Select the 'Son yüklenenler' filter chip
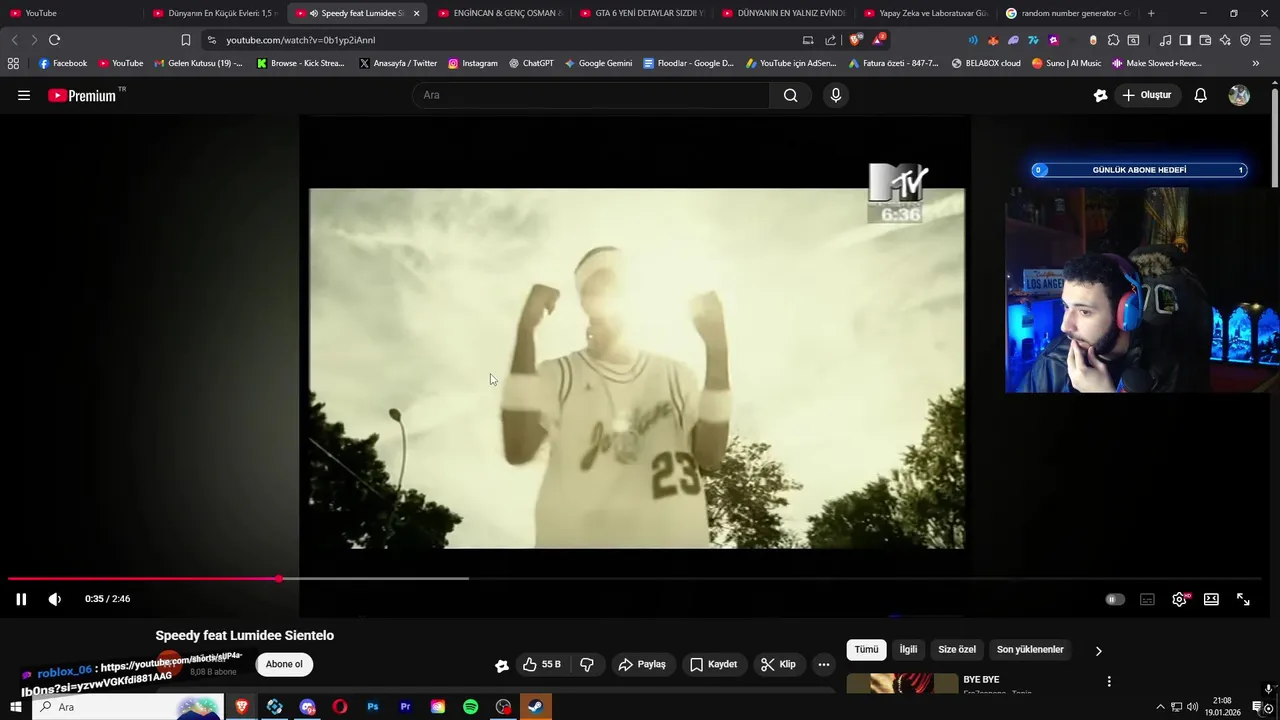1280x720 pixels. click(x=1030, y=650)
